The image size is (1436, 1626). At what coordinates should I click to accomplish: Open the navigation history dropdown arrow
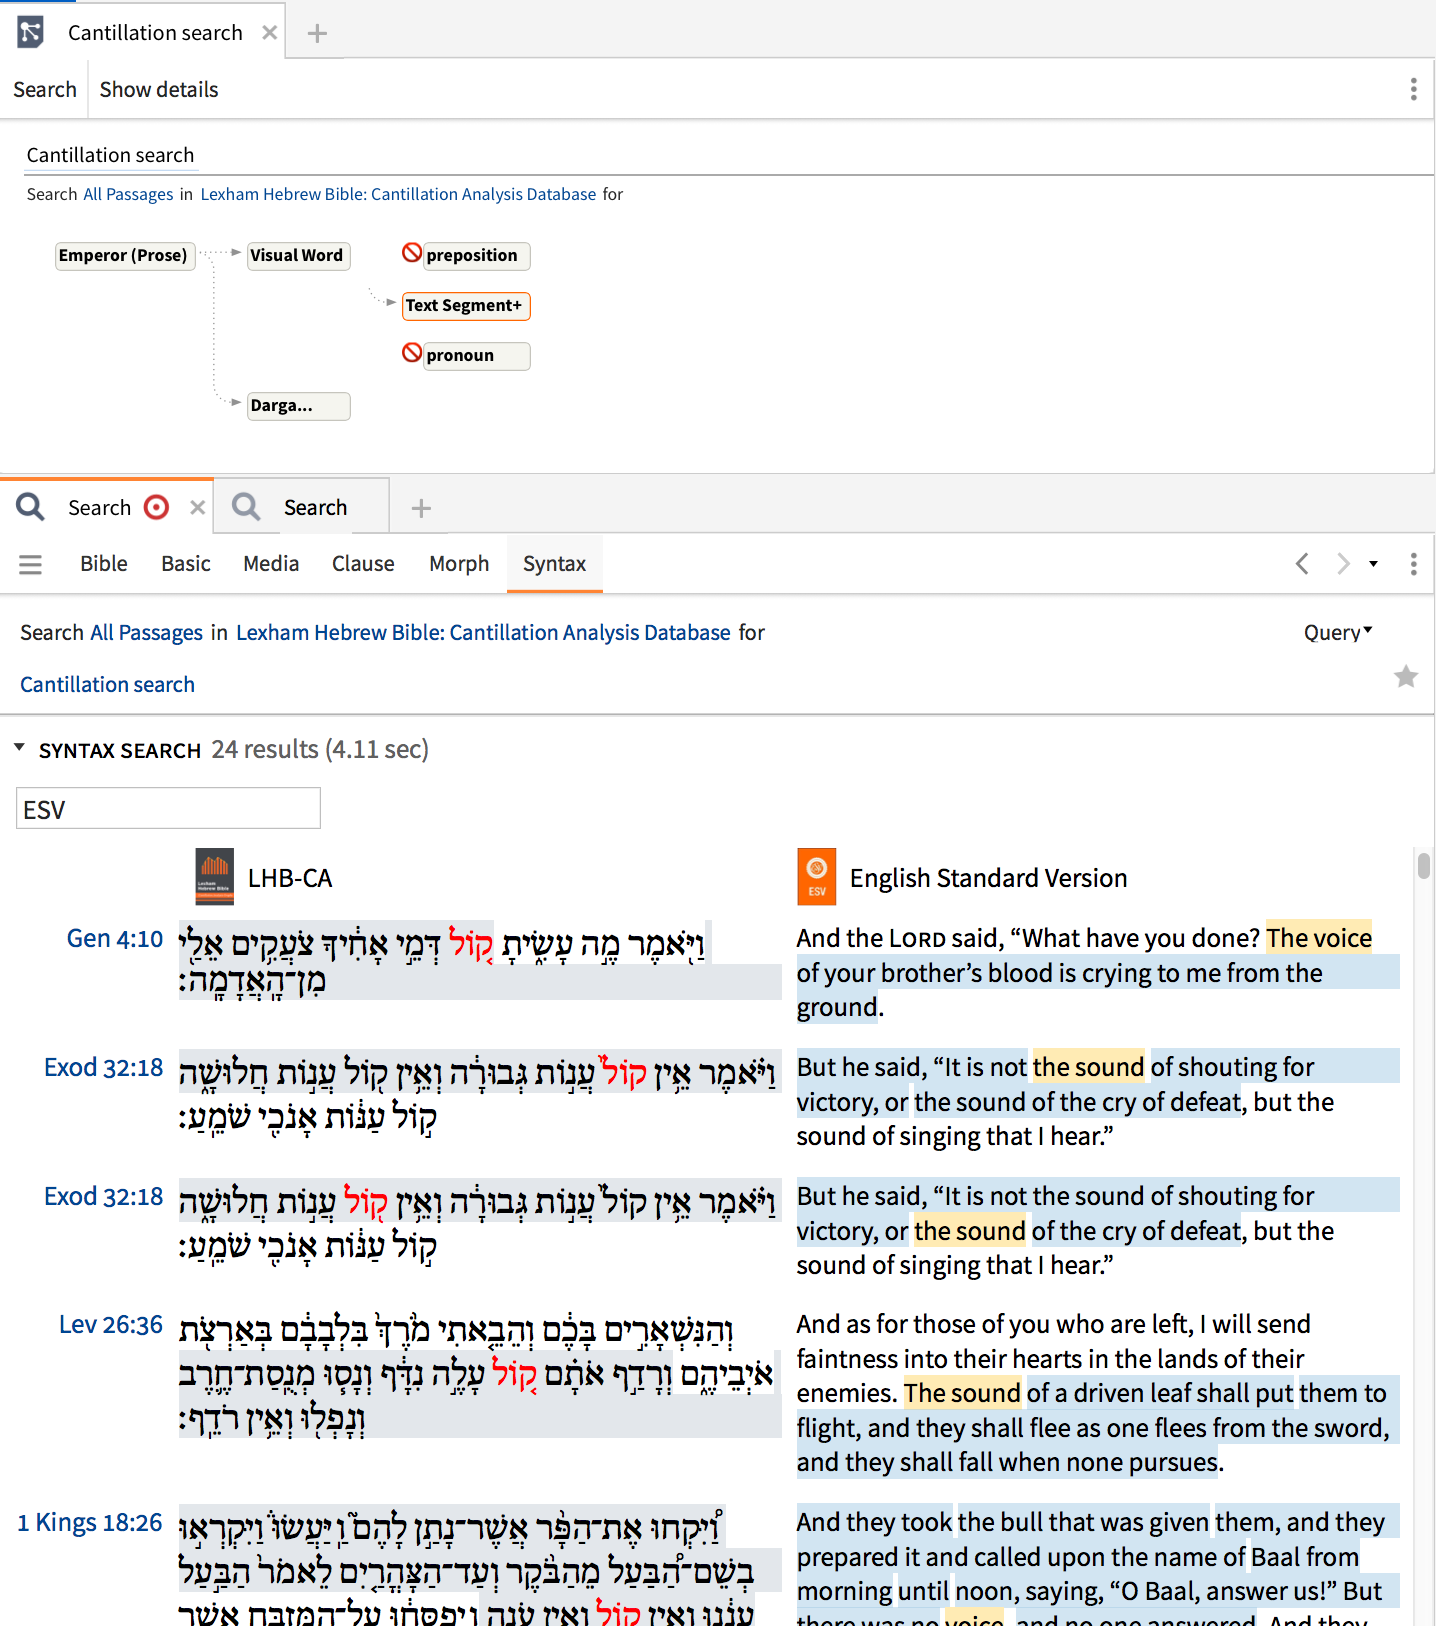pos(1373,564)
